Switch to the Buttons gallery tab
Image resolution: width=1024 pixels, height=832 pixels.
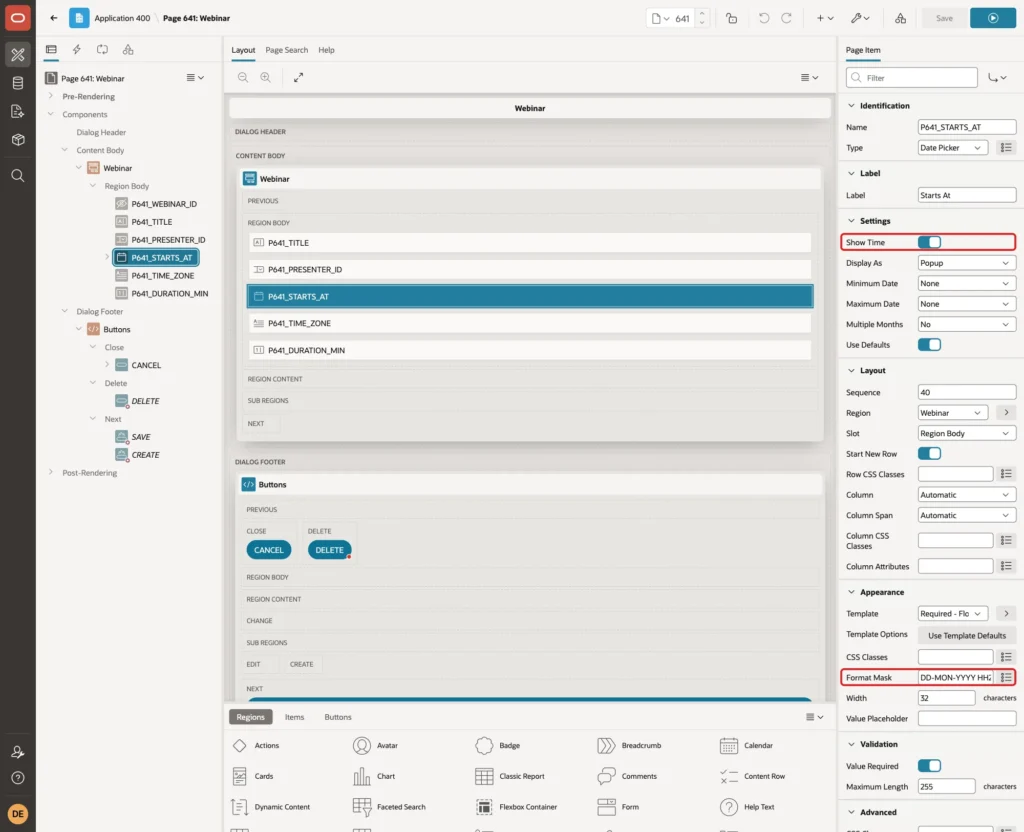[338, 717]
